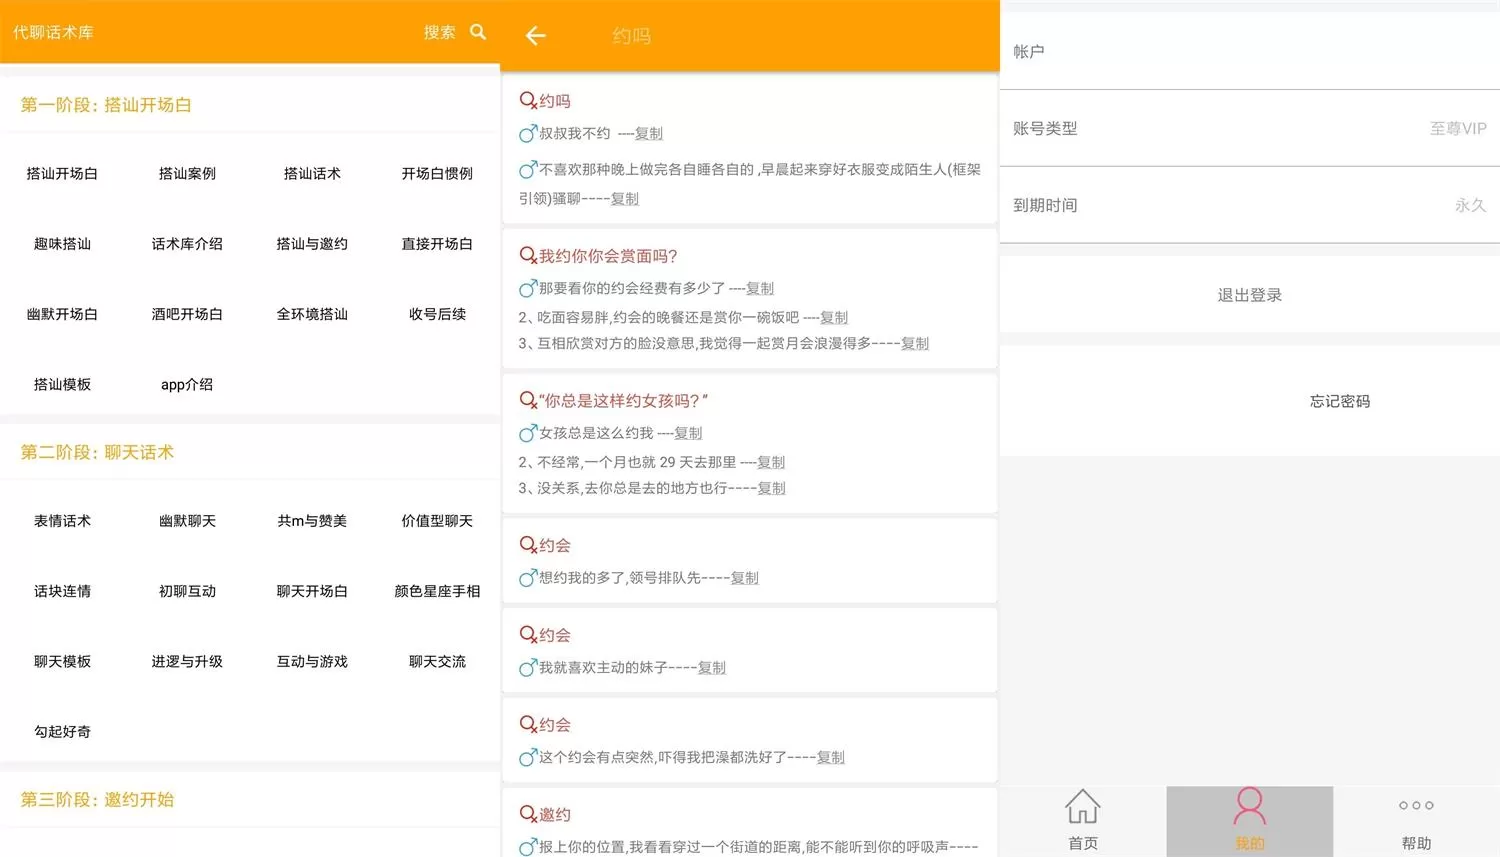Copy 叔叔我不约 using its 复制 link
Image resolution: width=1500 pixels, height=857 pixels.
(647, 133)
